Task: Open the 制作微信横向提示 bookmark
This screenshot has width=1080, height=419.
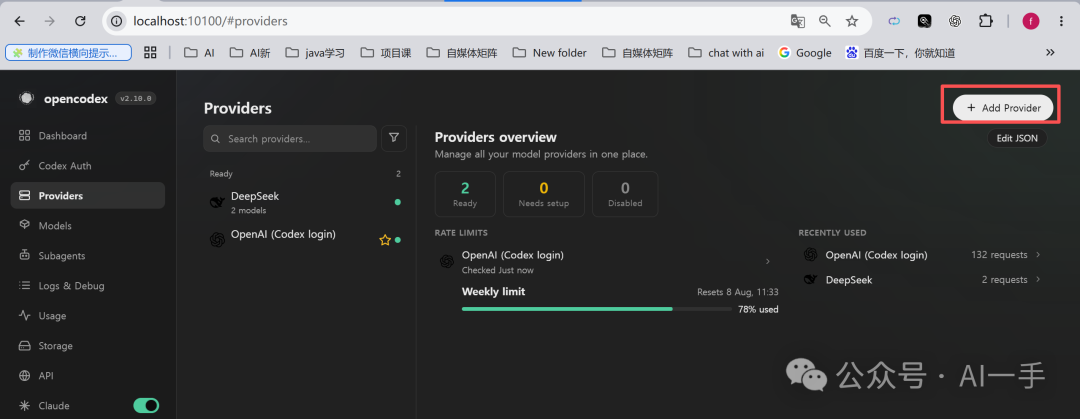Action: click(68, 52)
